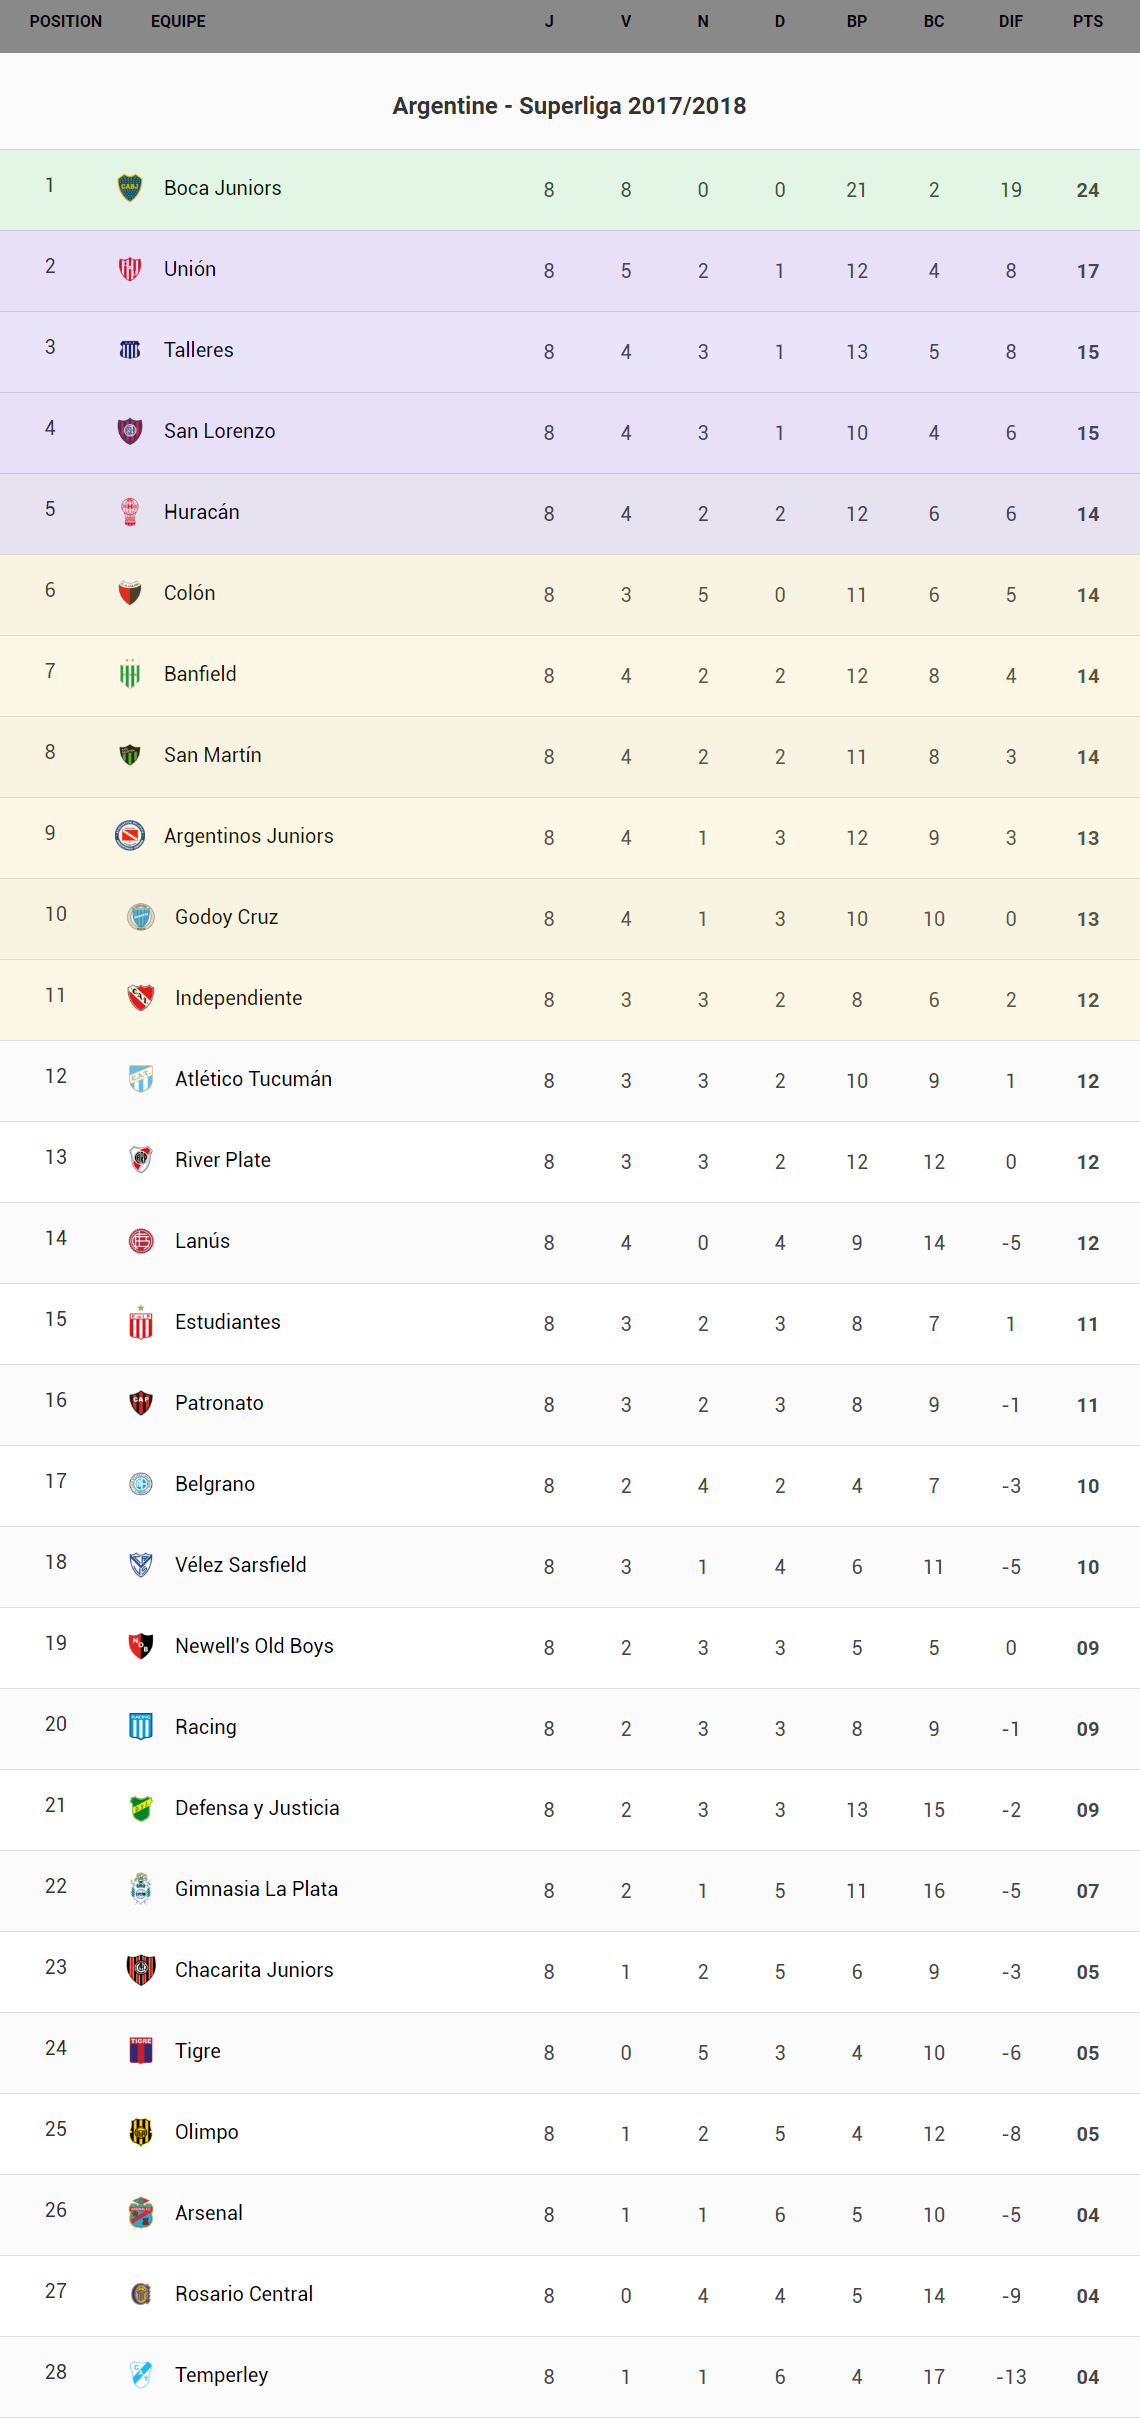Click the Racing blue striped crest
The image size is (1140, 2421).
pos(141,1726)
